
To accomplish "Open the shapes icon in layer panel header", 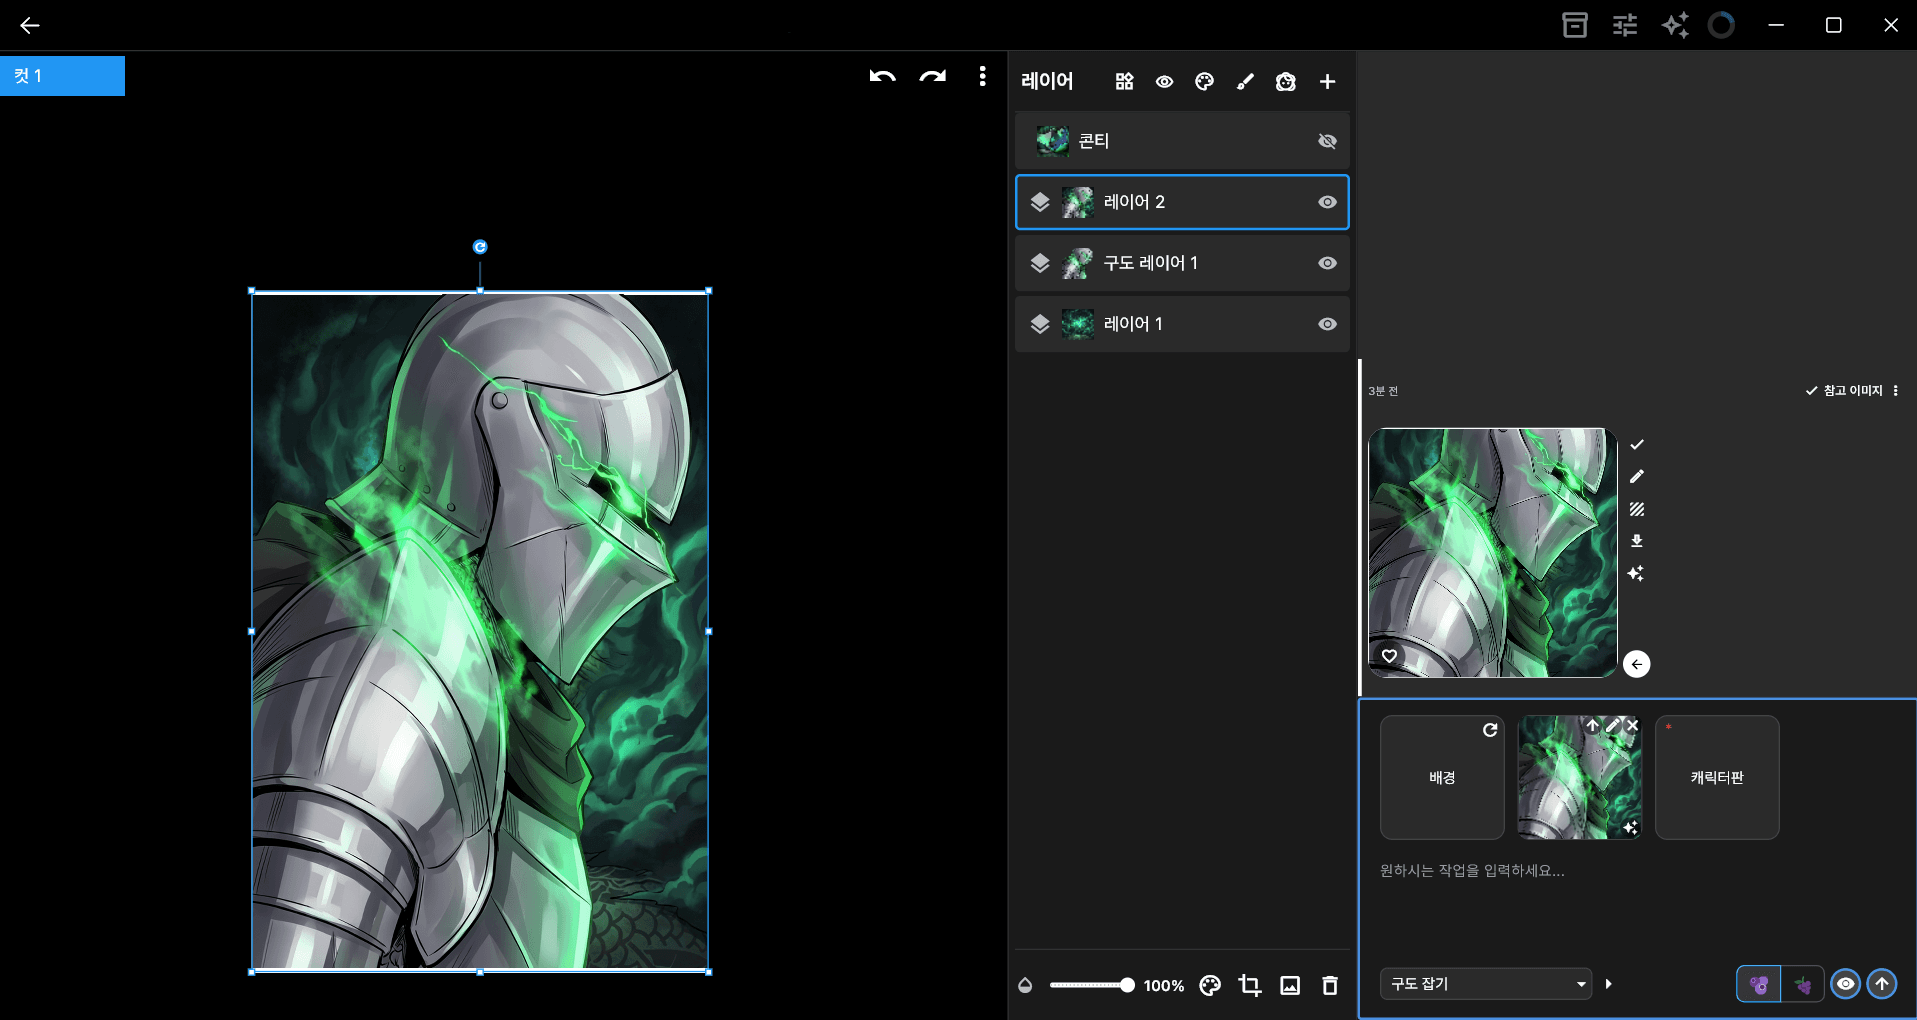I will click(1124, 82).
